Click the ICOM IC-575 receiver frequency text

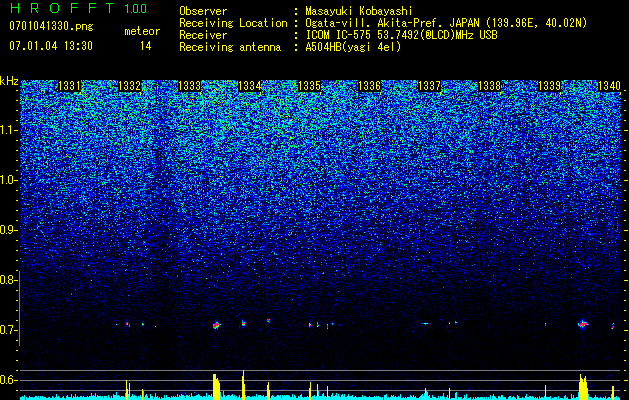pos(401,35)
